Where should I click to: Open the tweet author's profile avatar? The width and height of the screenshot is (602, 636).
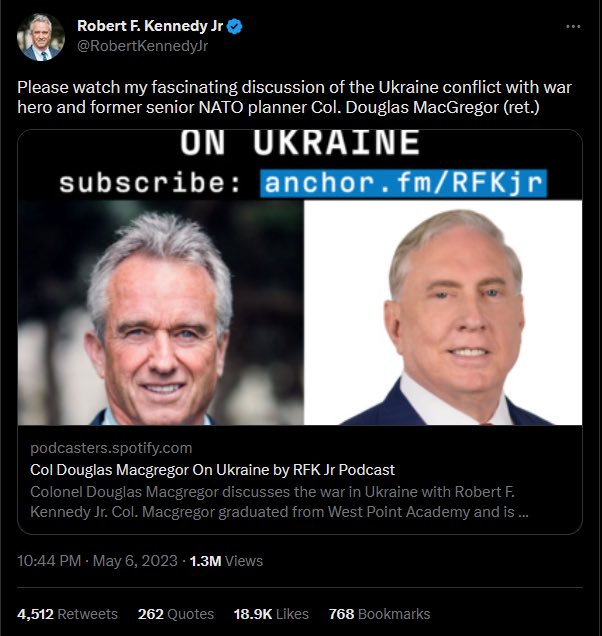click(40, 37)
